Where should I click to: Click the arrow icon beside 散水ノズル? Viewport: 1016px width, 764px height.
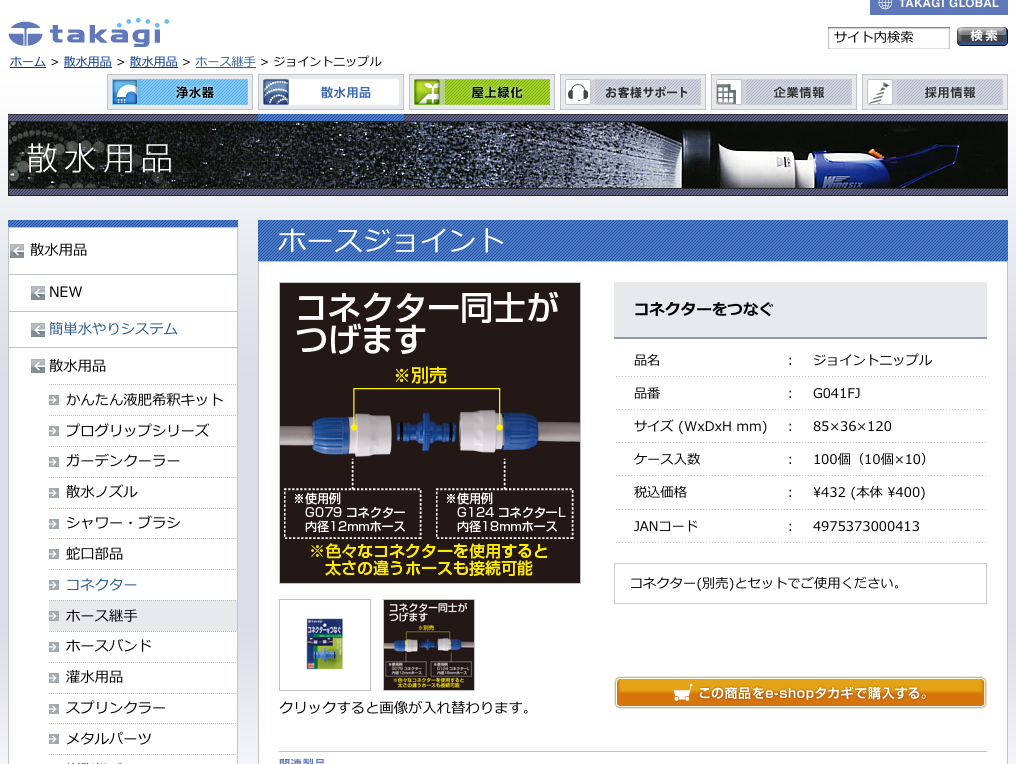(x=54, y=492)
